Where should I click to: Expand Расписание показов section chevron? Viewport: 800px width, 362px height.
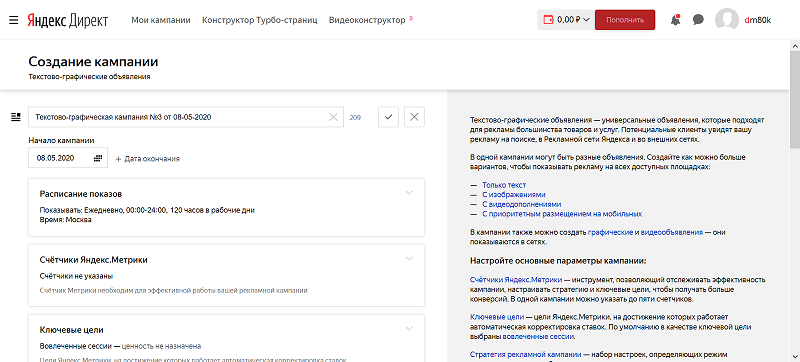tap(409, 193)
